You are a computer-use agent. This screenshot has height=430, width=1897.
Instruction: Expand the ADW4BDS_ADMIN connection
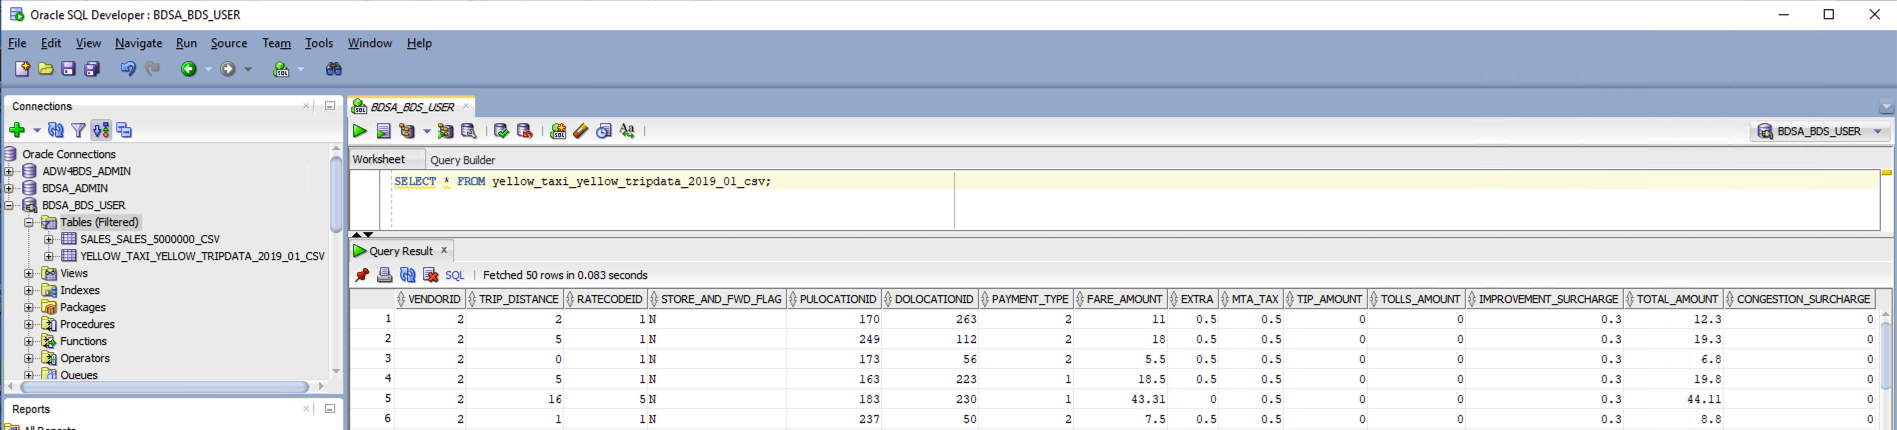[9, 171]
